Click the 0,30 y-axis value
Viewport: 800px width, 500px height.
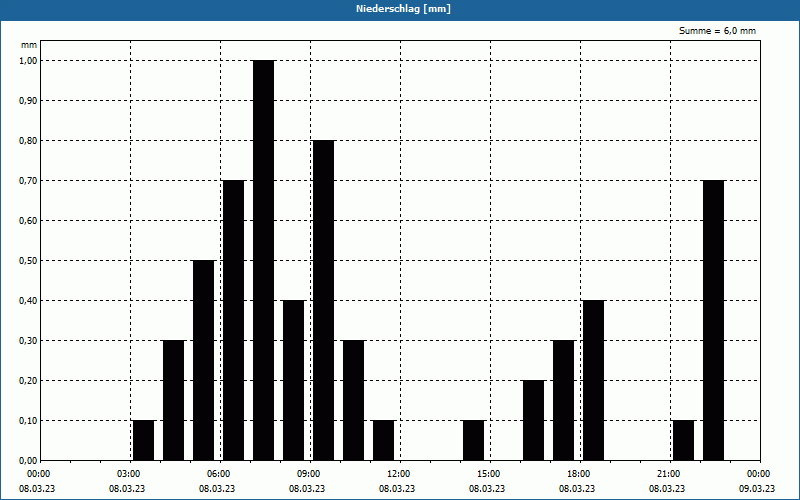(29, 341)
